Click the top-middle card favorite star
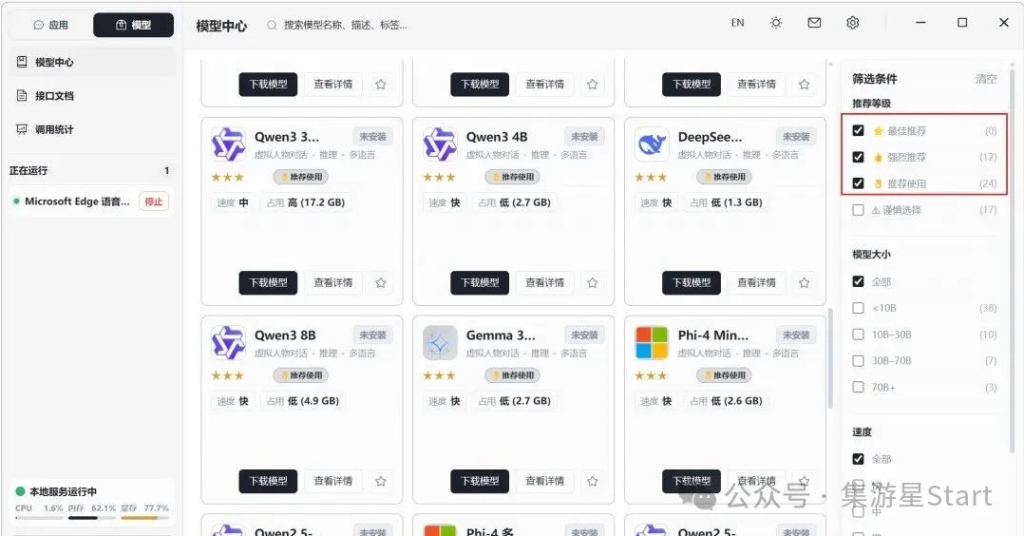Viewport: 1024px width, 536px height. 592,84
